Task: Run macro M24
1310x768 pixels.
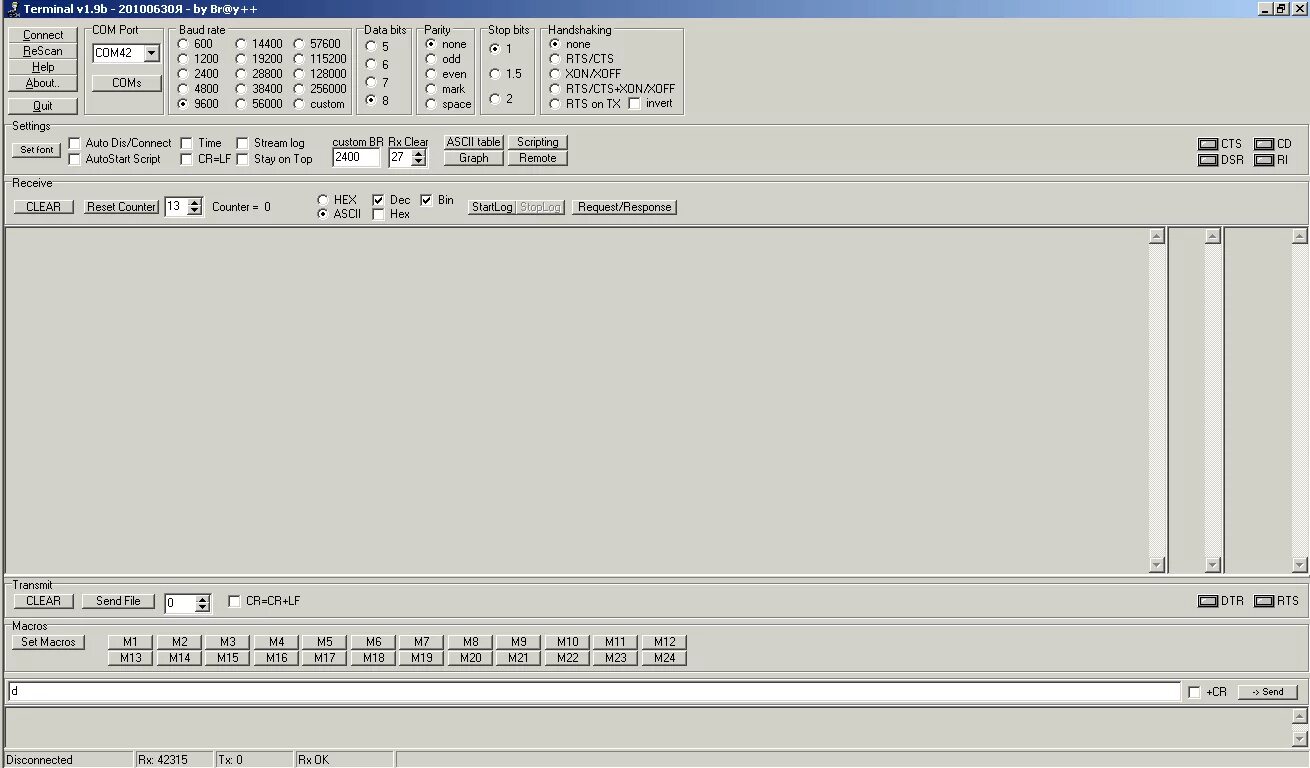Action: pyautogui.click(x=664, y=658)
